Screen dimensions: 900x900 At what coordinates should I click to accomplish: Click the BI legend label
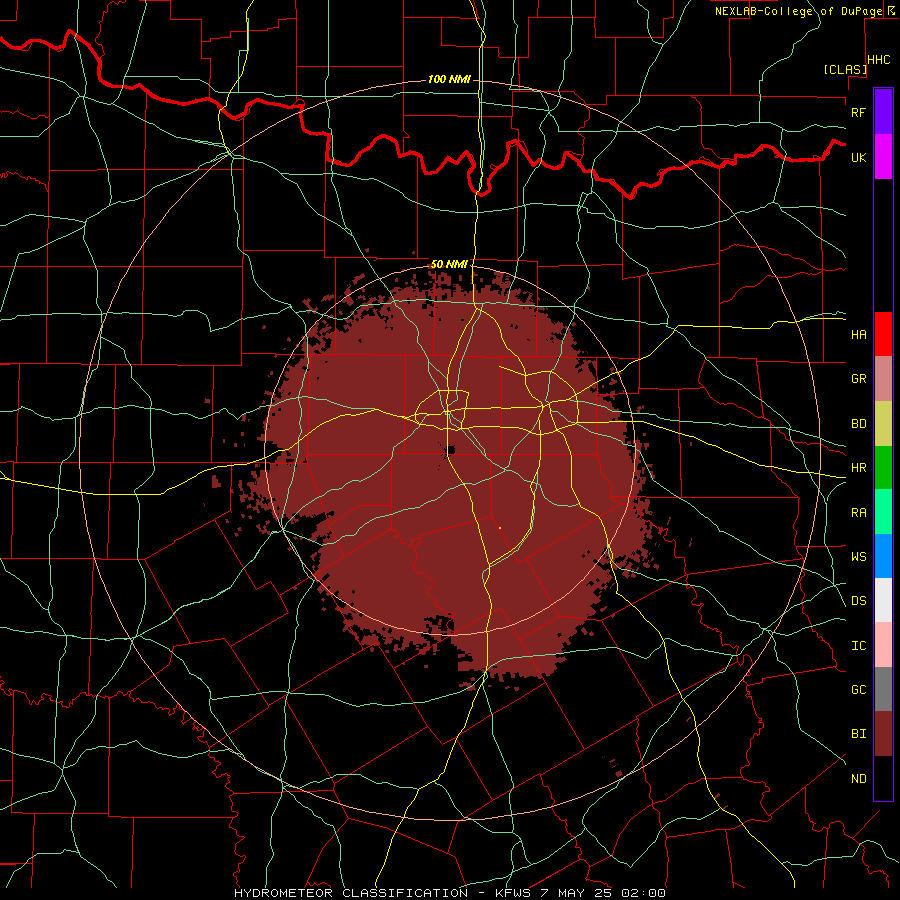pyautogui.click(x=859, y=734)
